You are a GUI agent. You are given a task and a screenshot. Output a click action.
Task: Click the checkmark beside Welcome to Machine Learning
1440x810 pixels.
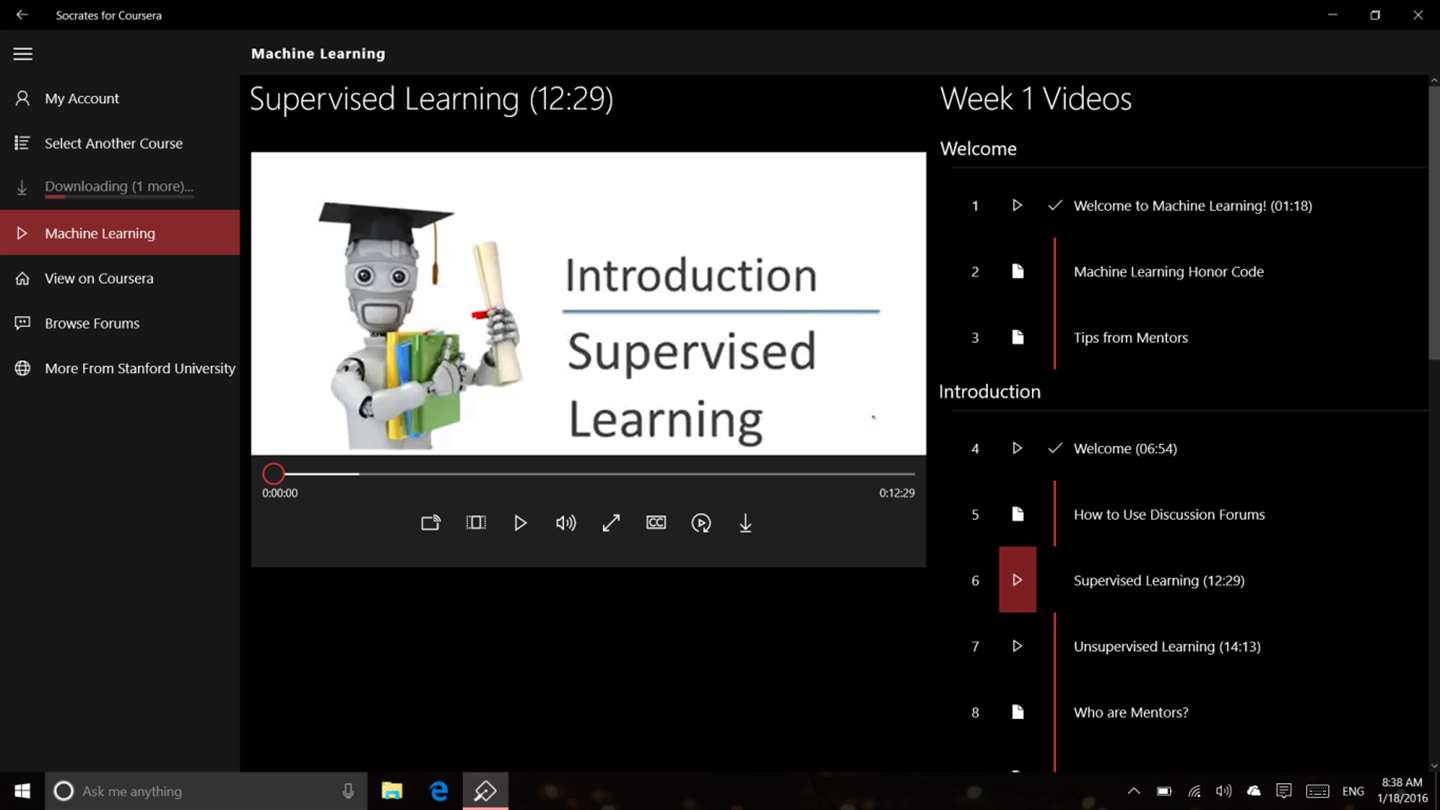point(1055,205)
